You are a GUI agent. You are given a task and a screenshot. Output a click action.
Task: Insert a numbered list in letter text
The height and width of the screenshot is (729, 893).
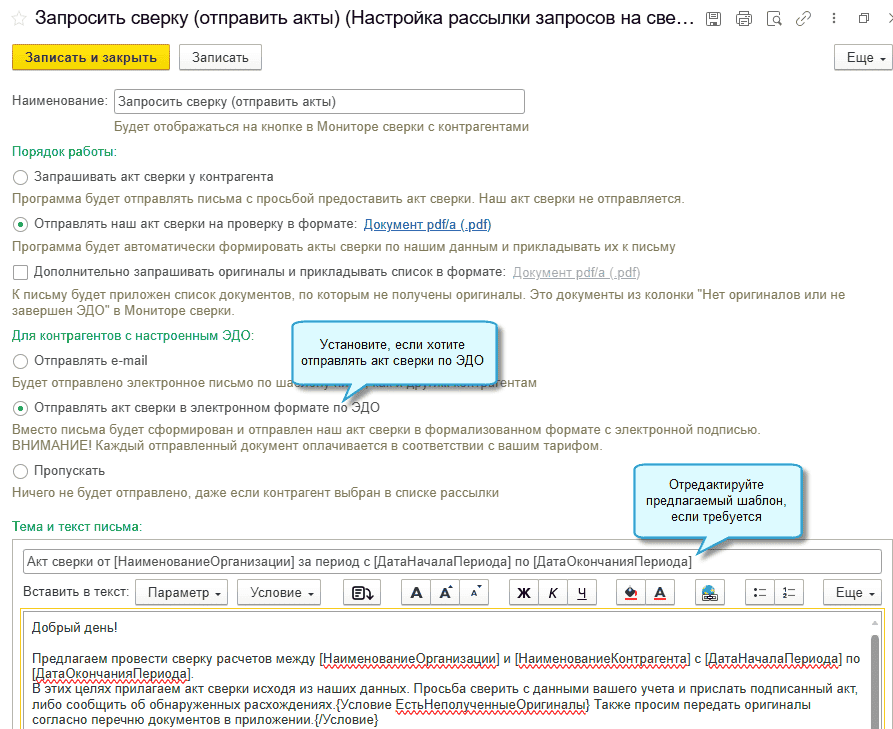click(x=790, y=593)
